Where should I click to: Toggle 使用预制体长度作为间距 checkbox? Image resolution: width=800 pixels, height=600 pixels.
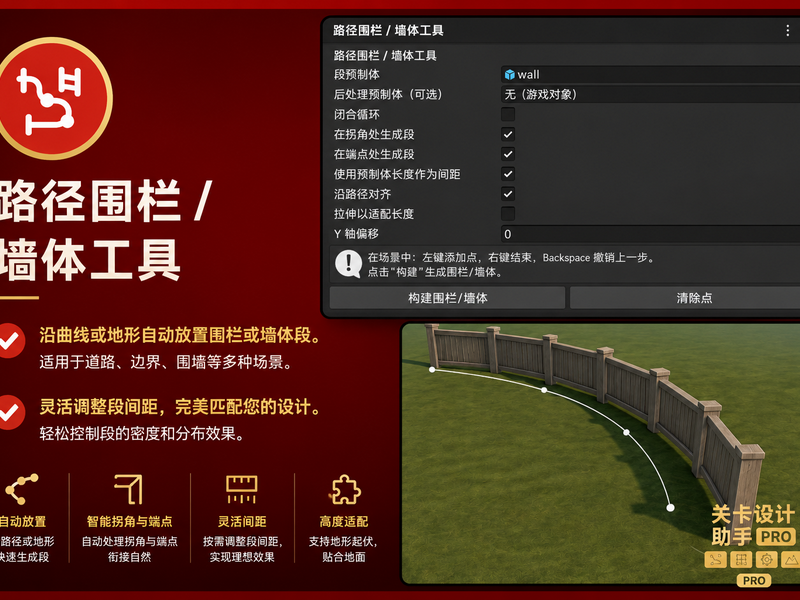pyautogui.click(x=508, y=174)
